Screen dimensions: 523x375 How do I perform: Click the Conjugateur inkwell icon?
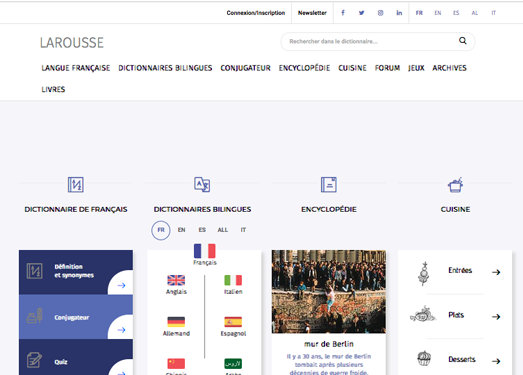35,316
